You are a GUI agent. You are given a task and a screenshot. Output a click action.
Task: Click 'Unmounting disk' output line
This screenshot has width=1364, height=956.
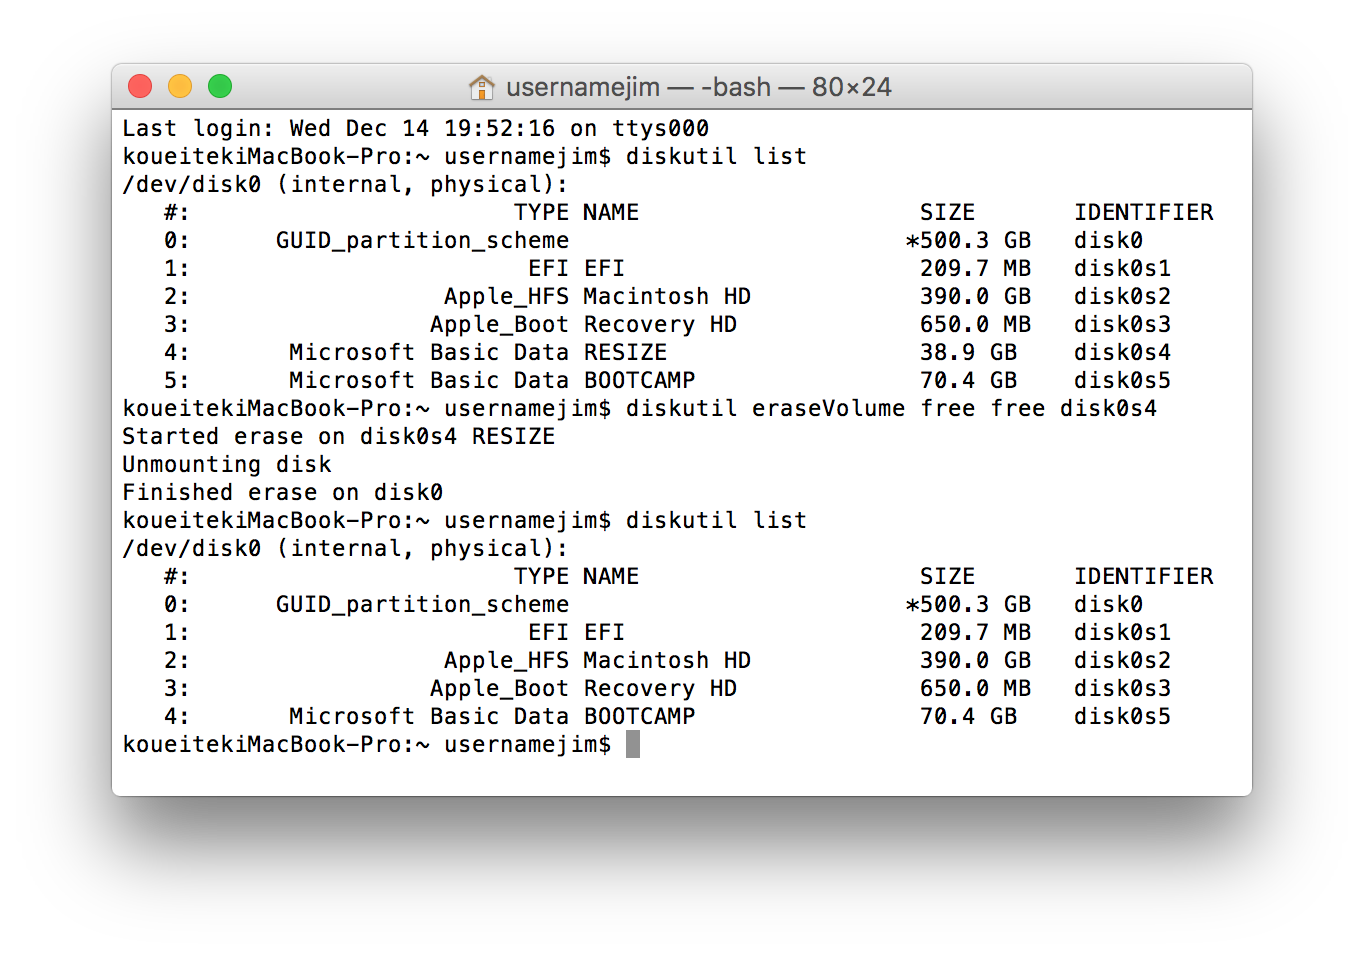tap(227, 464)
